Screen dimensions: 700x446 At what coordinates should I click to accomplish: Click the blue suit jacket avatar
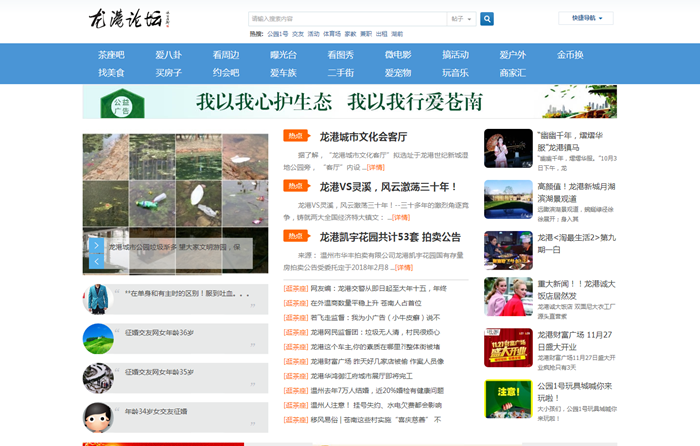pos(98,299)
